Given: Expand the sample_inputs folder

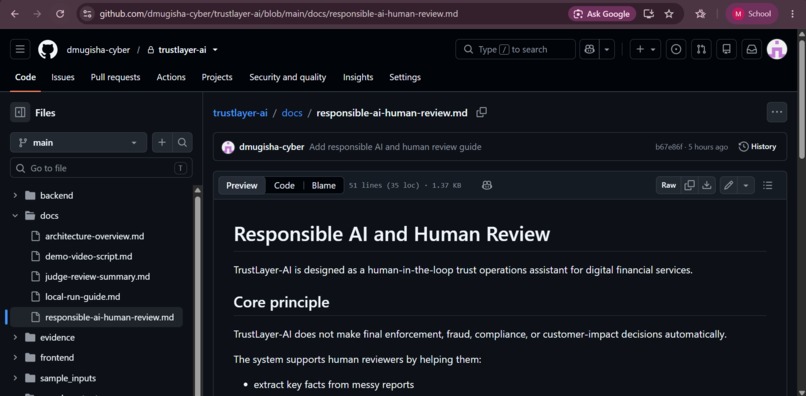Looking at the screenshot, I should pyautogui.click(x=15, y=379).
